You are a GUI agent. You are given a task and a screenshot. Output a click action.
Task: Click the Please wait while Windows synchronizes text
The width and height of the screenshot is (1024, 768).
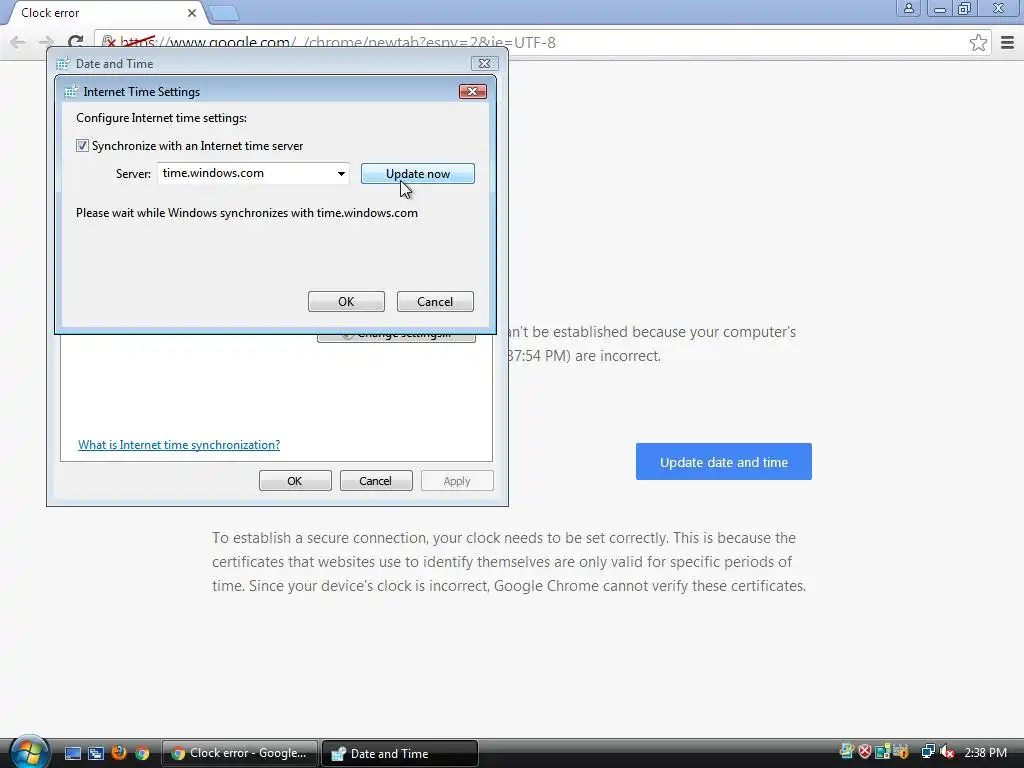(x=247, y=213)
